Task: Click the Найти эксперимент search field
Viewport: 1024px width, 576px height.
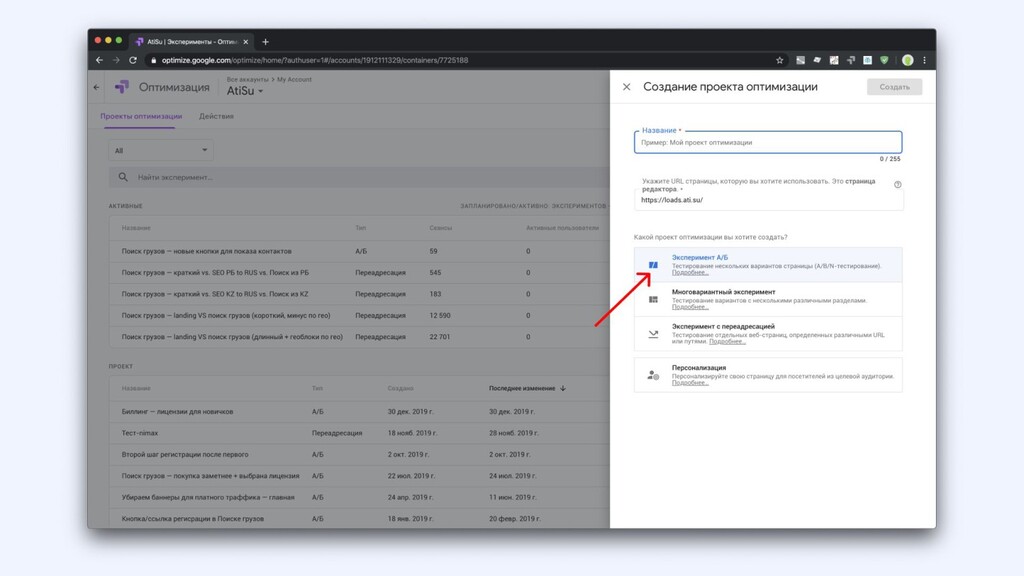Action: tap(359, 177)
